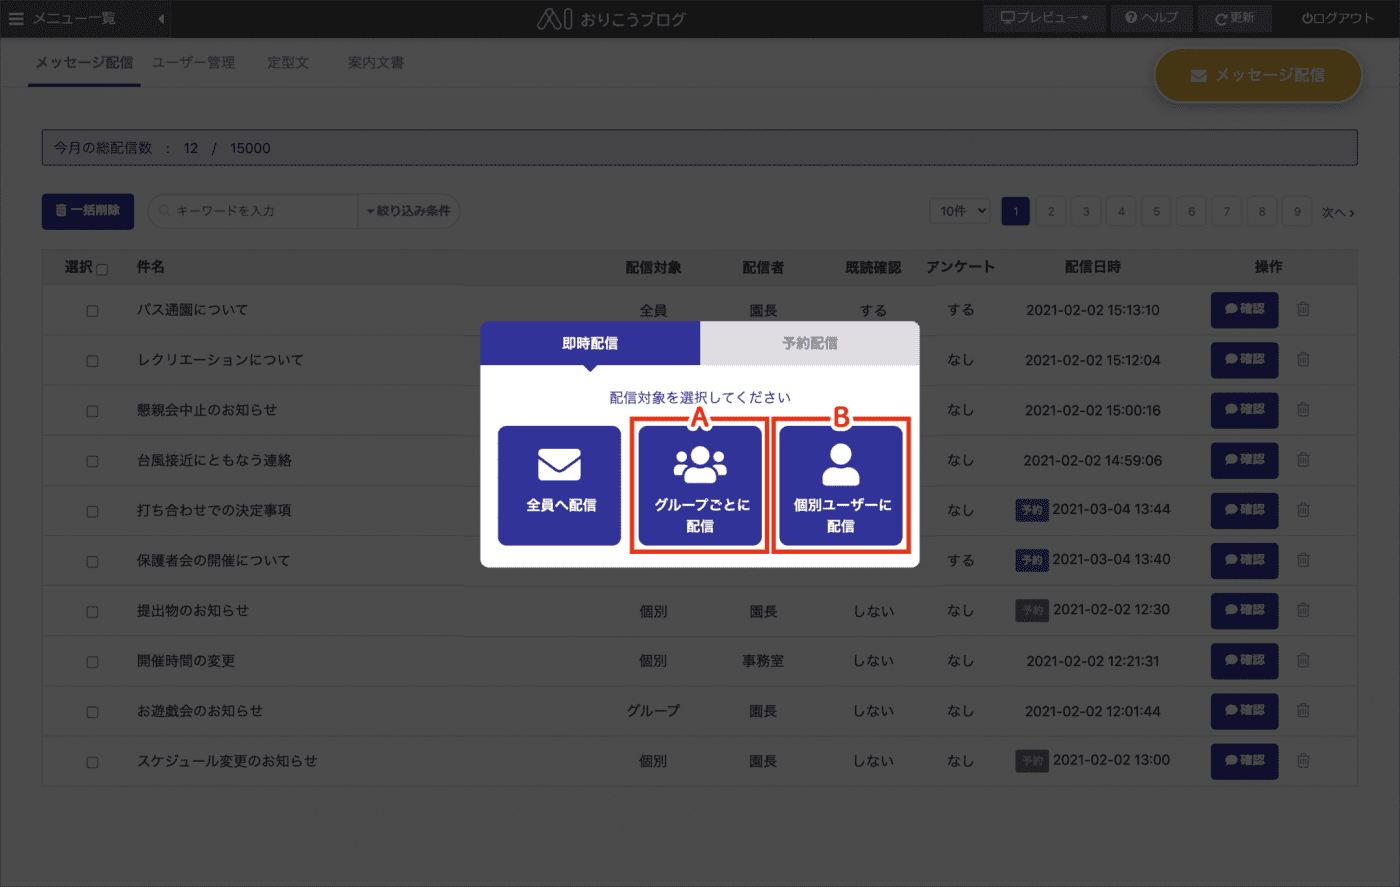Click the 配信日時 column header

coord(1093,267)
